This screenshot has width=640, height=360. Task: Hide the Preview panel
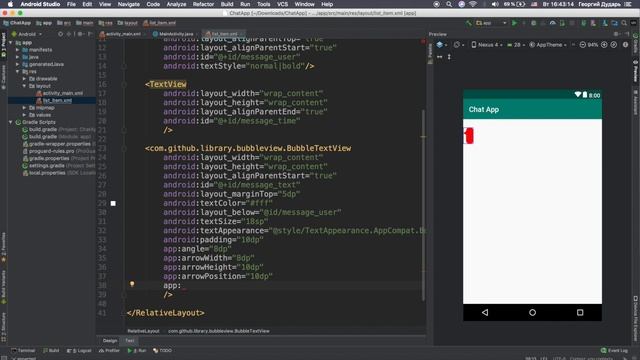tap(627, 34)
